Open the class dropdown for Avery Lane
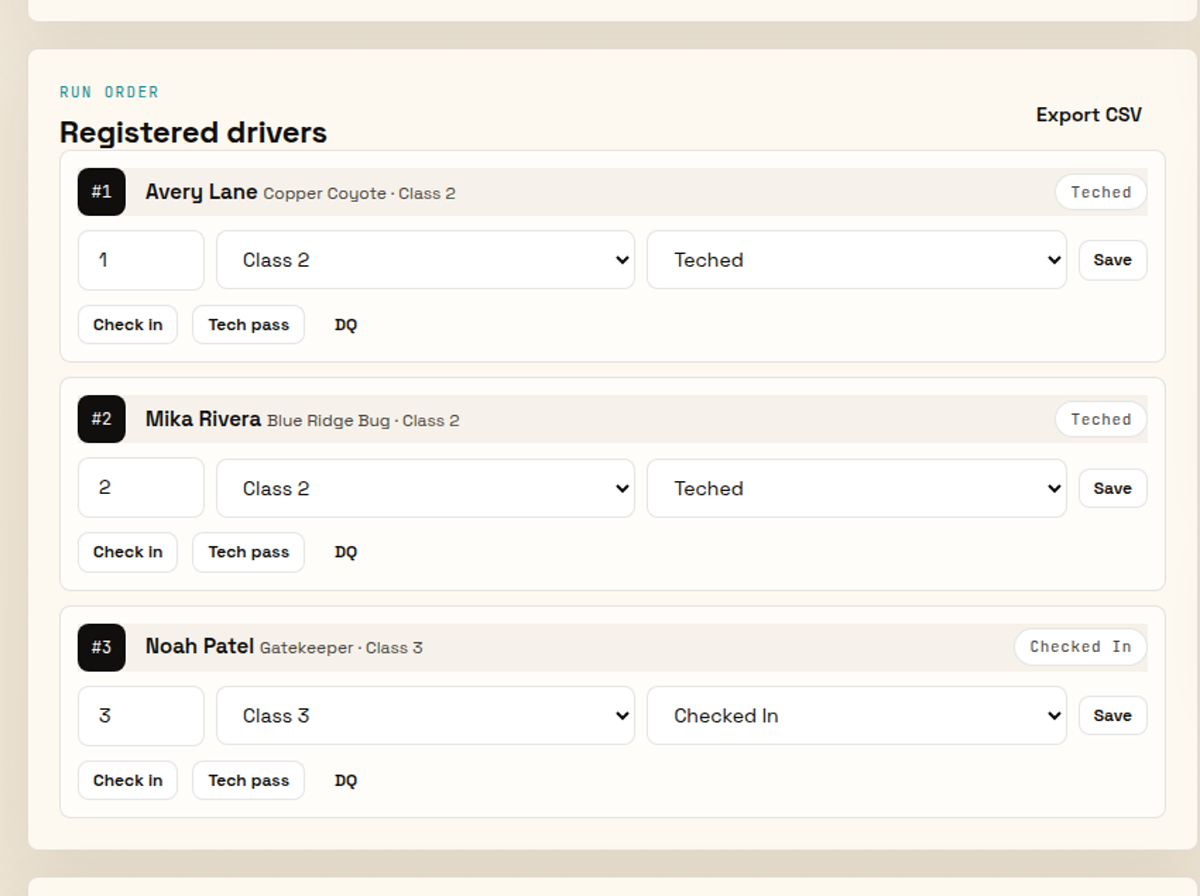 (x=425, y=260)
